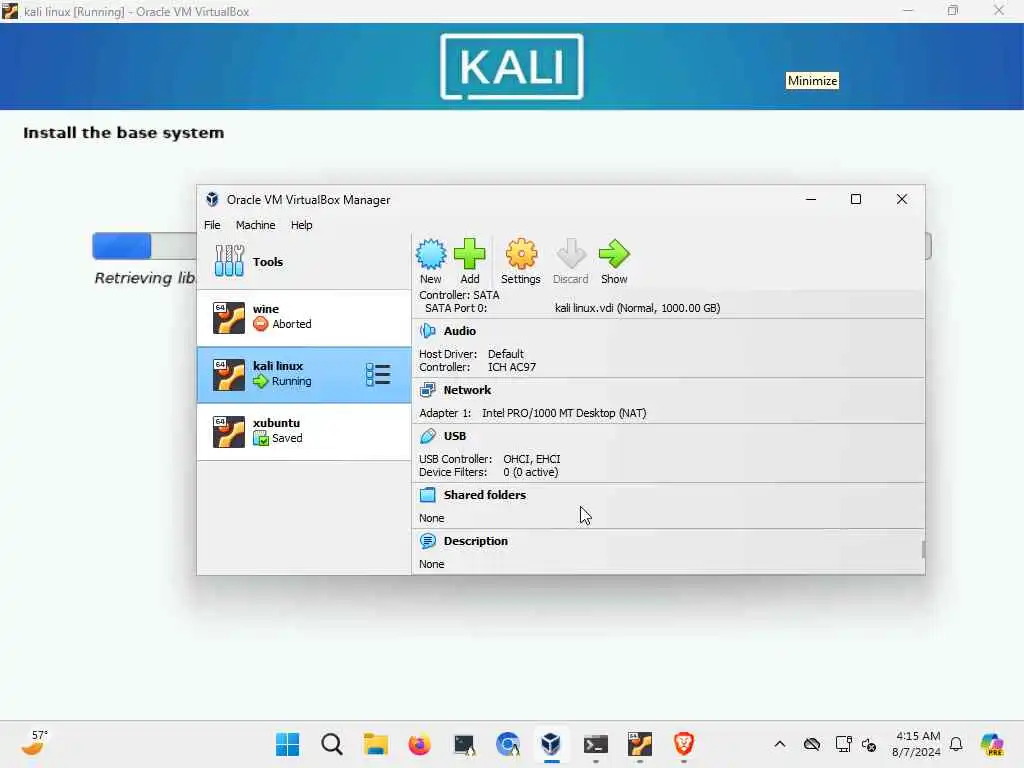This screenshot has height=768, width=1024.
Task: Open File Explorer from taskbar
Action: [376, 744]
